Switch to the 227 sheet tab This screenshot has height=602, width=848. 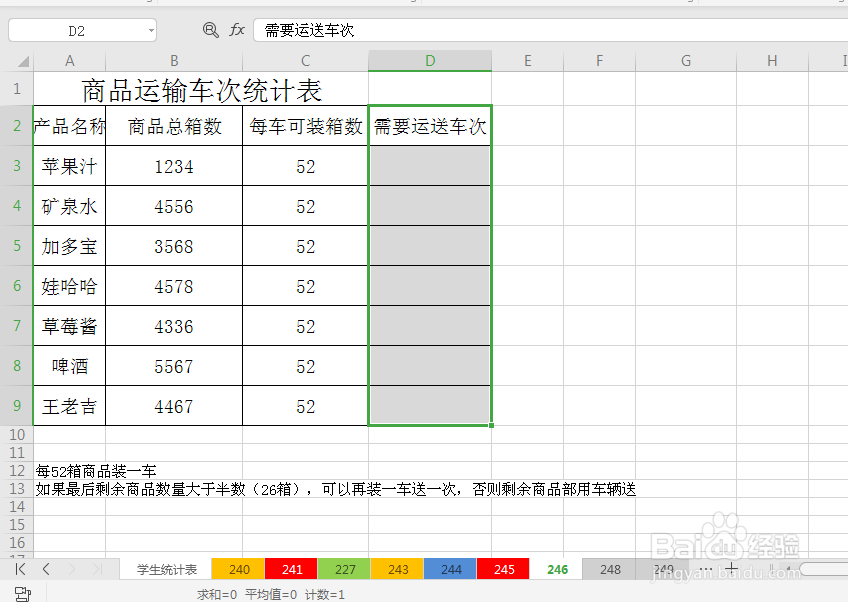point(344,569)
